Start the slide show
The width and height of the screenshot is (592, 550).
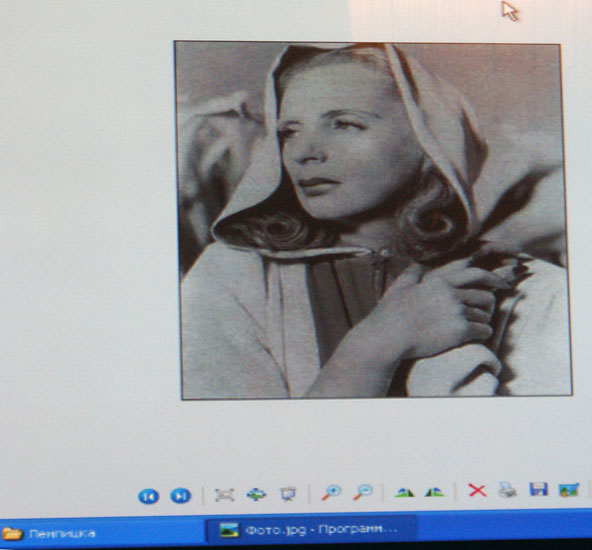(x=288, y=494)
